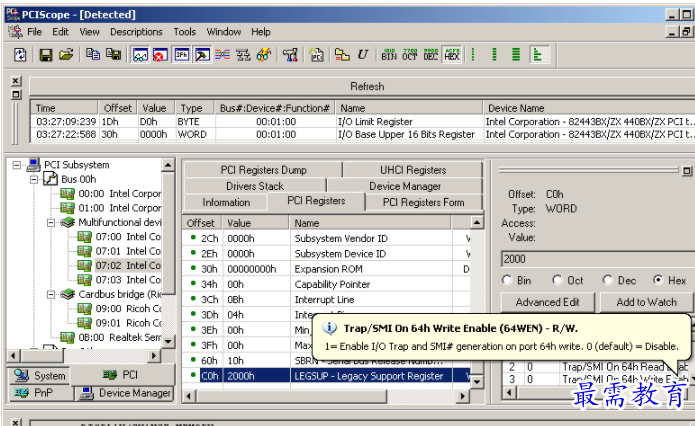Collapse the PCI Subsystem tree node
Viewport: 695px width, 426px height.
(17, 165)
